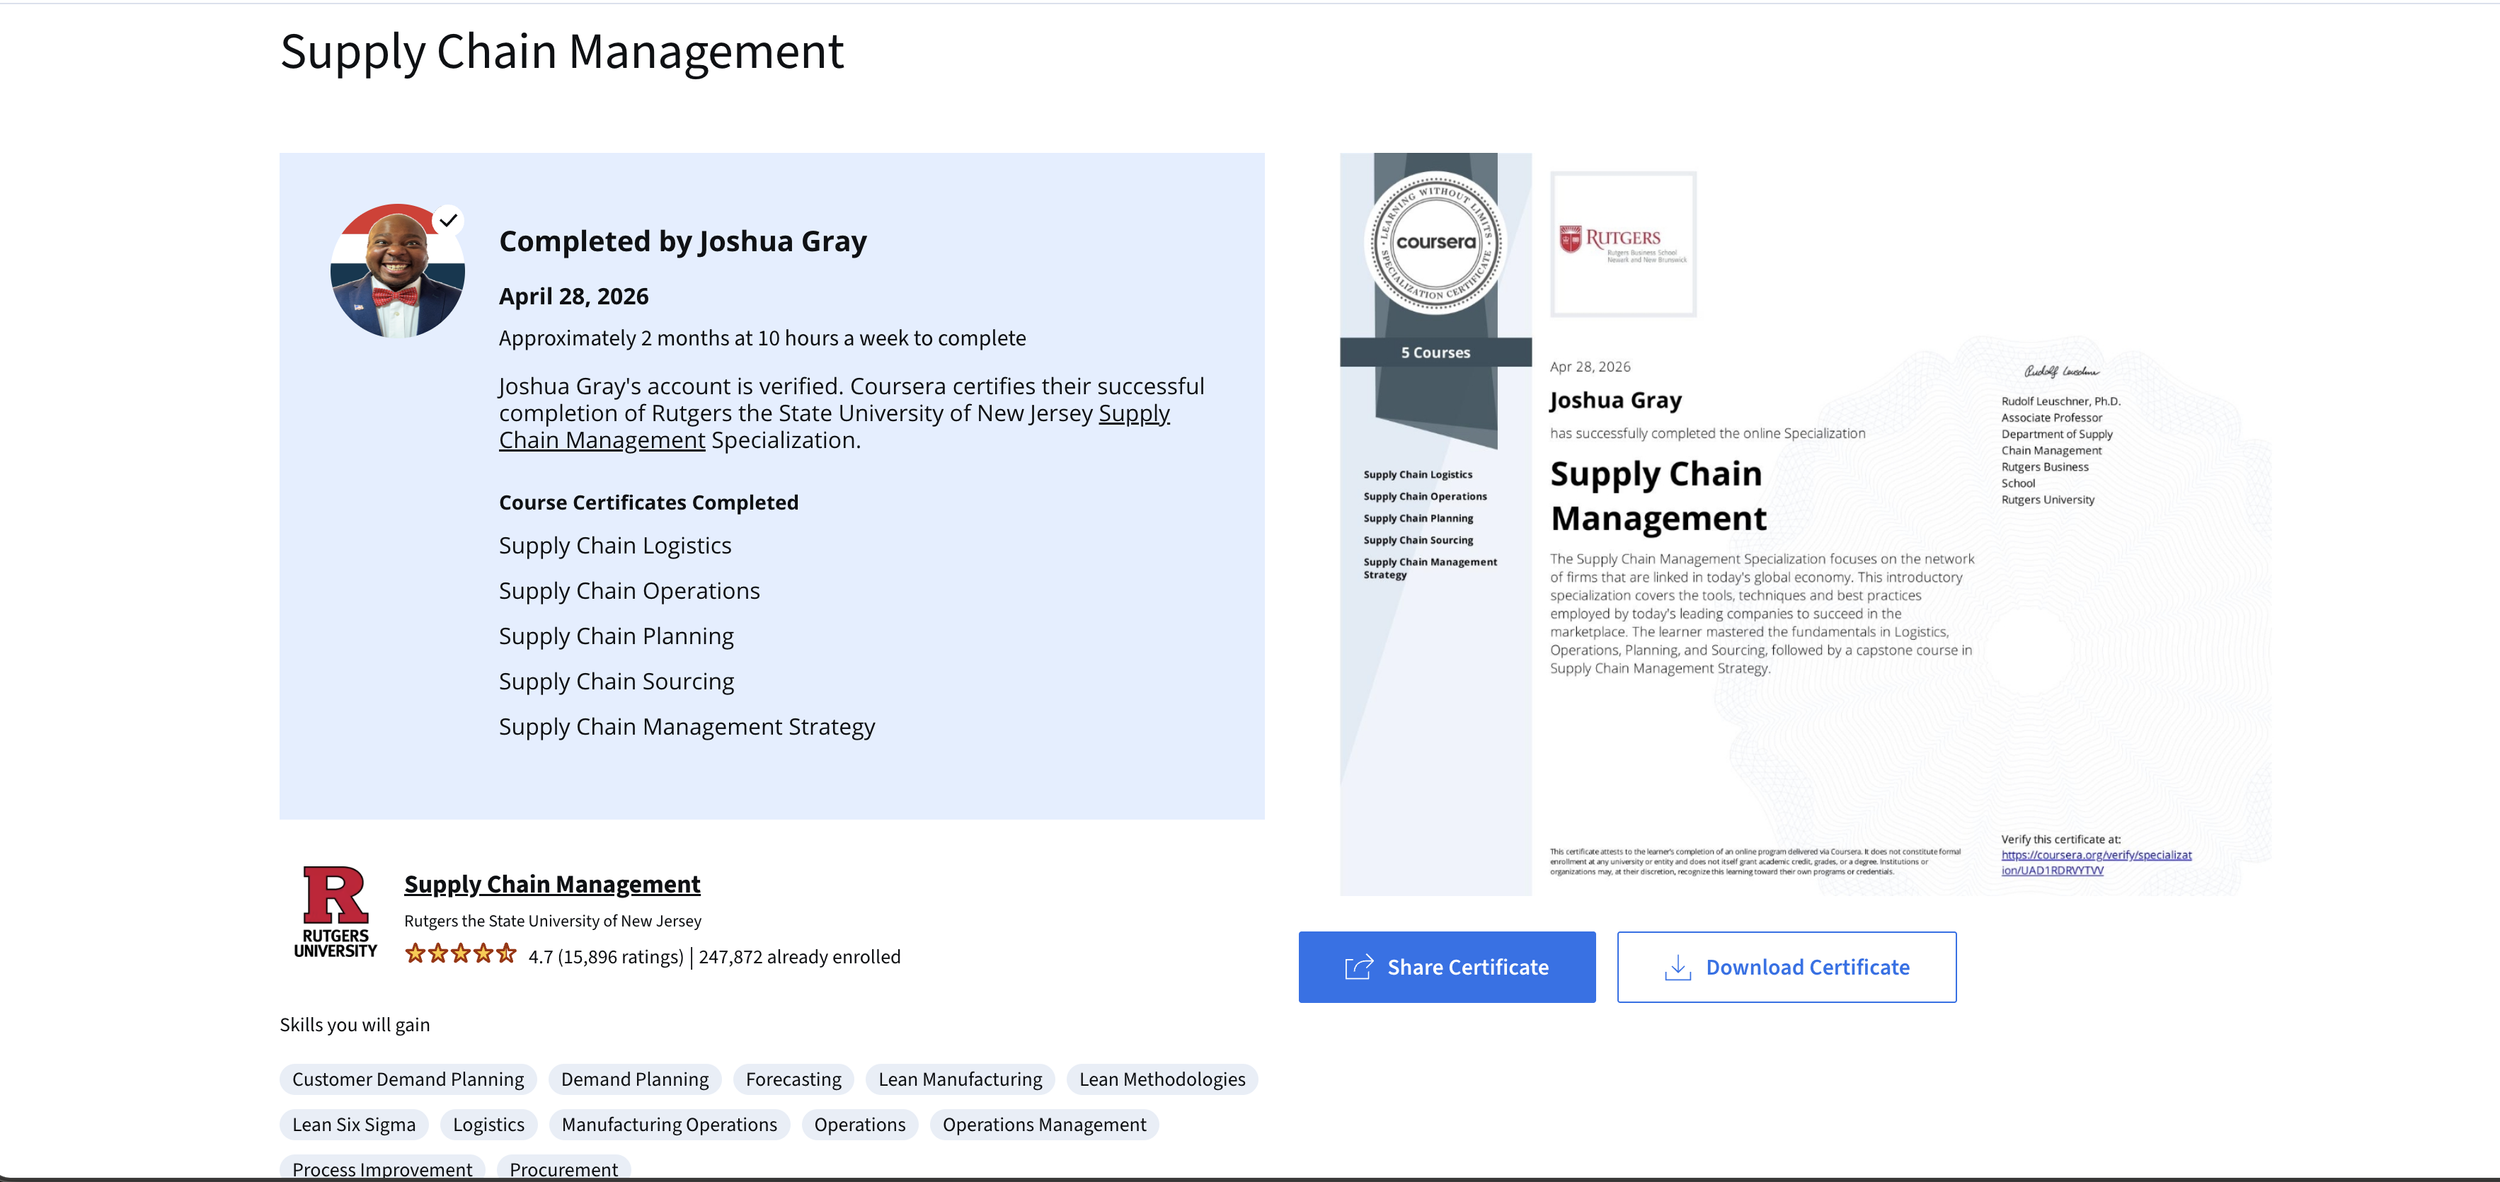Click the five-star rating icons
2500x1182 pixels.
(x=461, y=954)
